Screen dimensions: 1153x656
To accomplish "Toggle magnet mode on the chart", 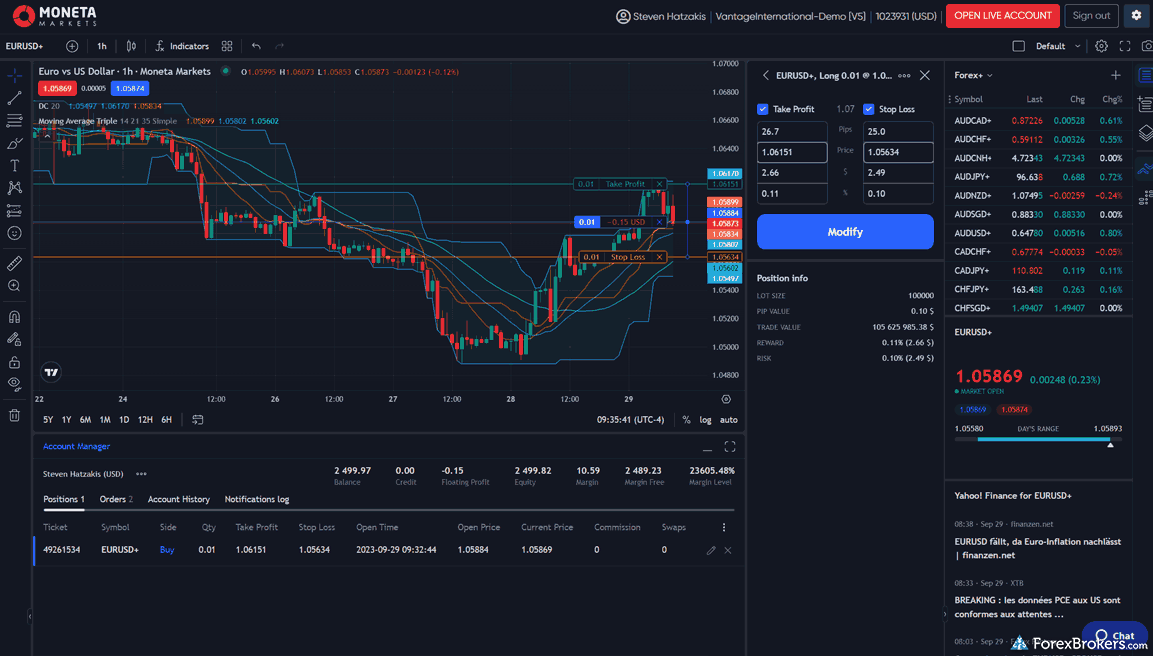I will click(14, 317).
